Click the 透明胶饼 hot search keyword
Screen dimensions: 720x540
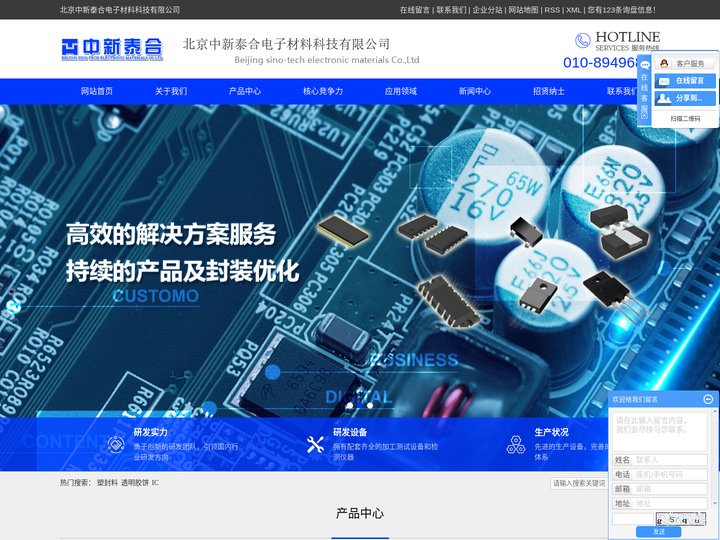tap(135, 483)
